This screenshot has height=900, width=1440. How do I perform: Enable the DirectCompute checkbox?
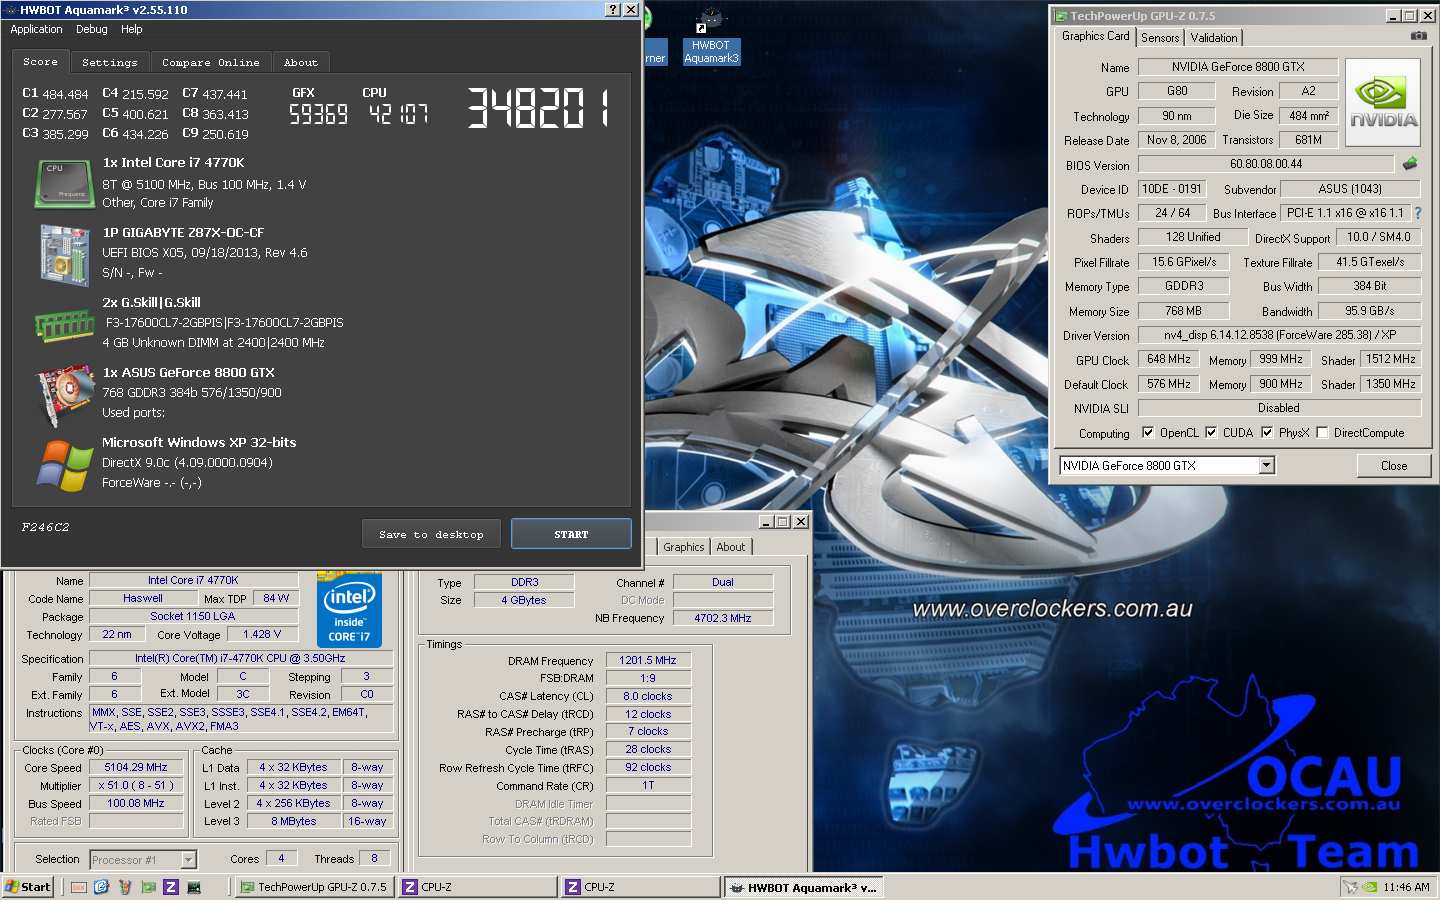(x=1322, y=433)
